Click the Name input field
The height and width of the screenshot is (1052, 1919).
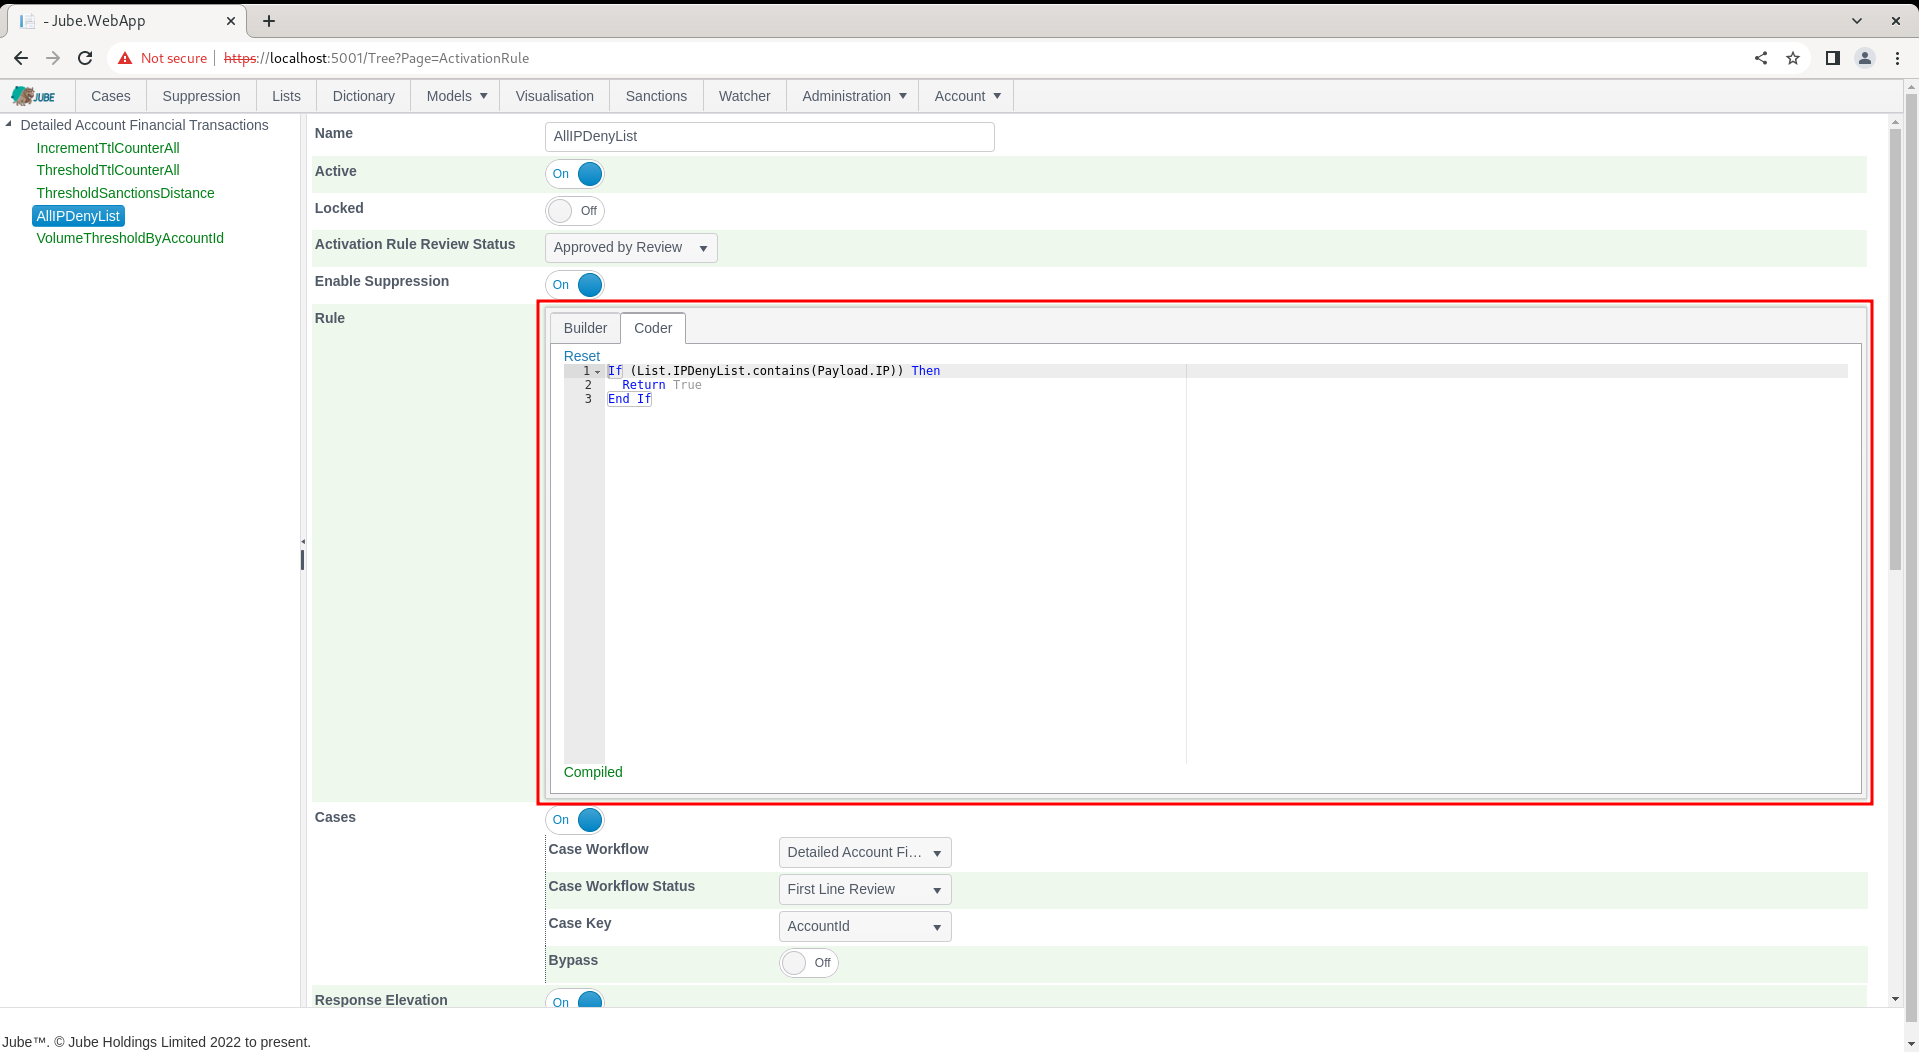(x=770, y=137)
